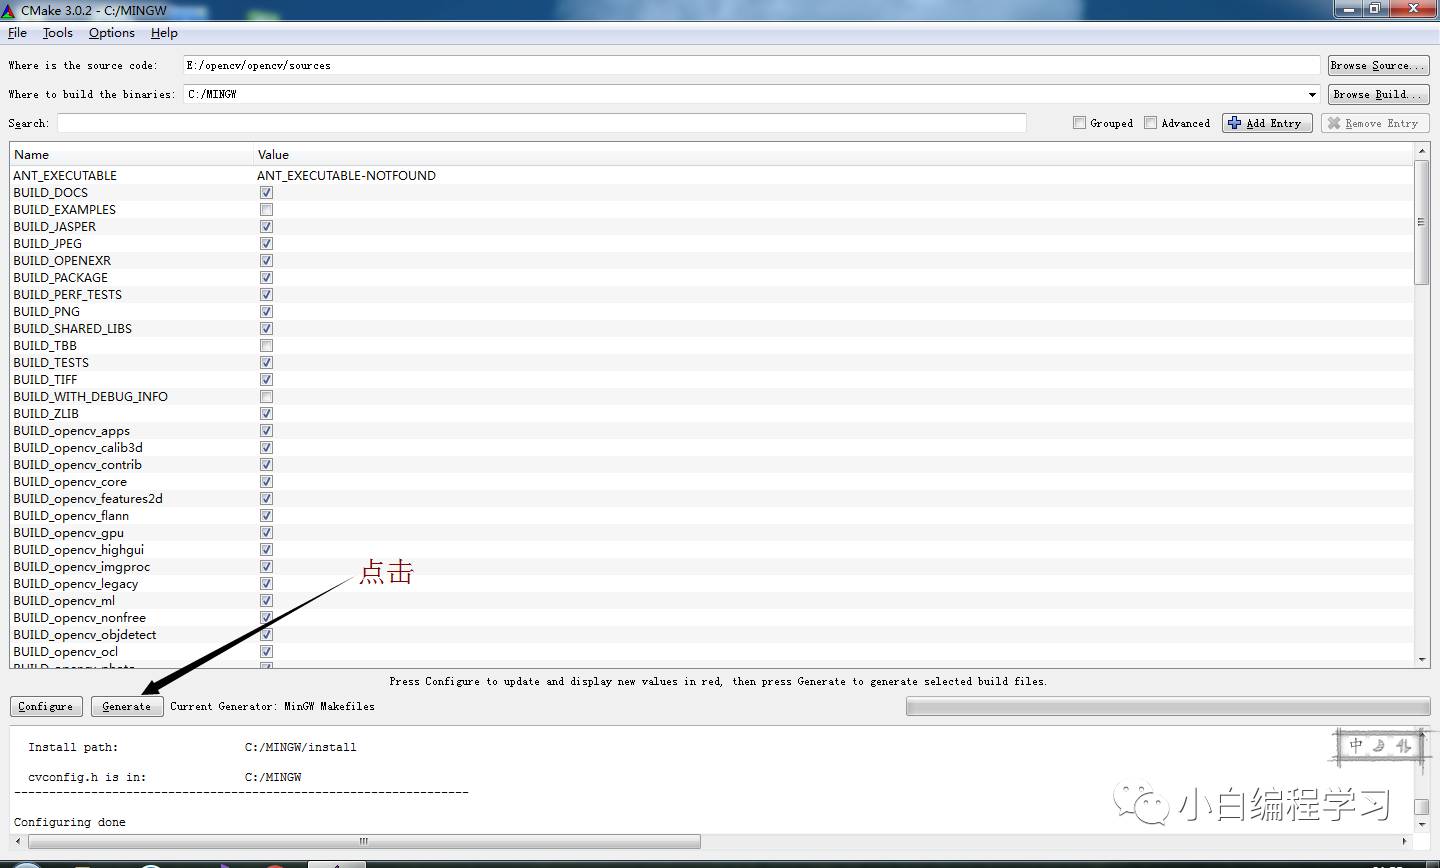Click the Remove Entry button
The height and width of the screenshot is (868, 1440).
click(1375, 123)
